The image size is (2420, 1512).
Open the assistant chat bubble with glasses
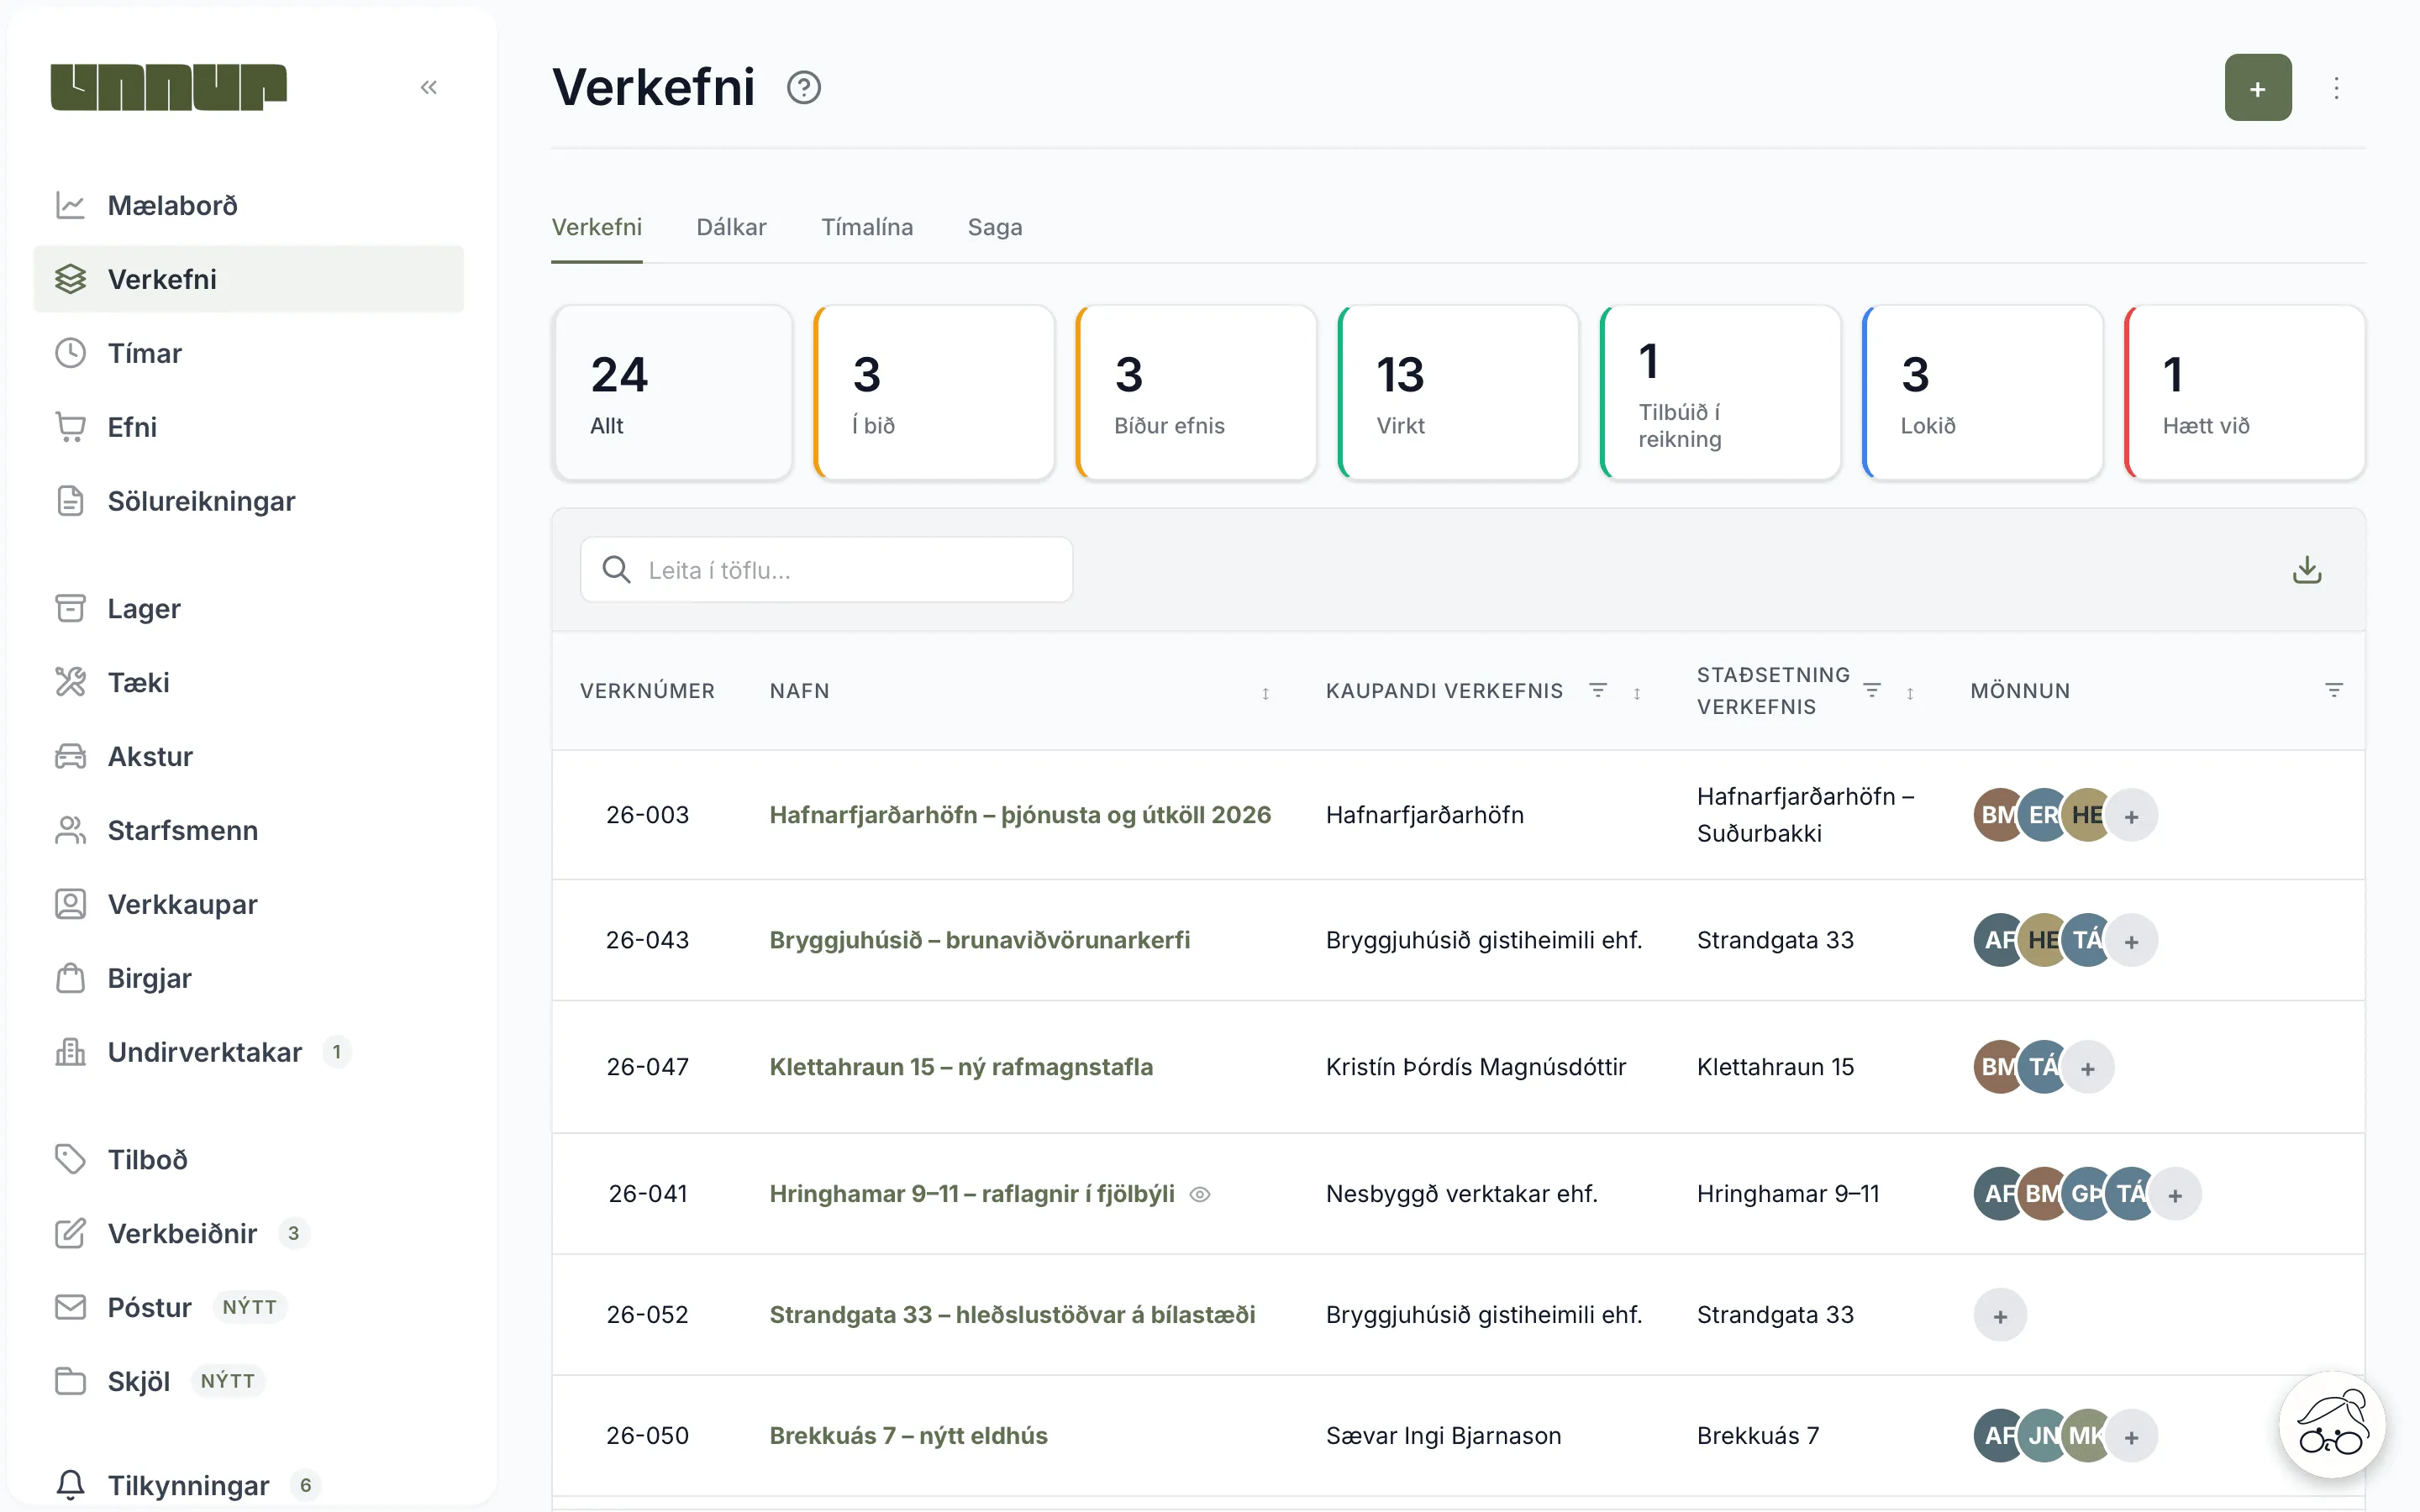2332,1424
